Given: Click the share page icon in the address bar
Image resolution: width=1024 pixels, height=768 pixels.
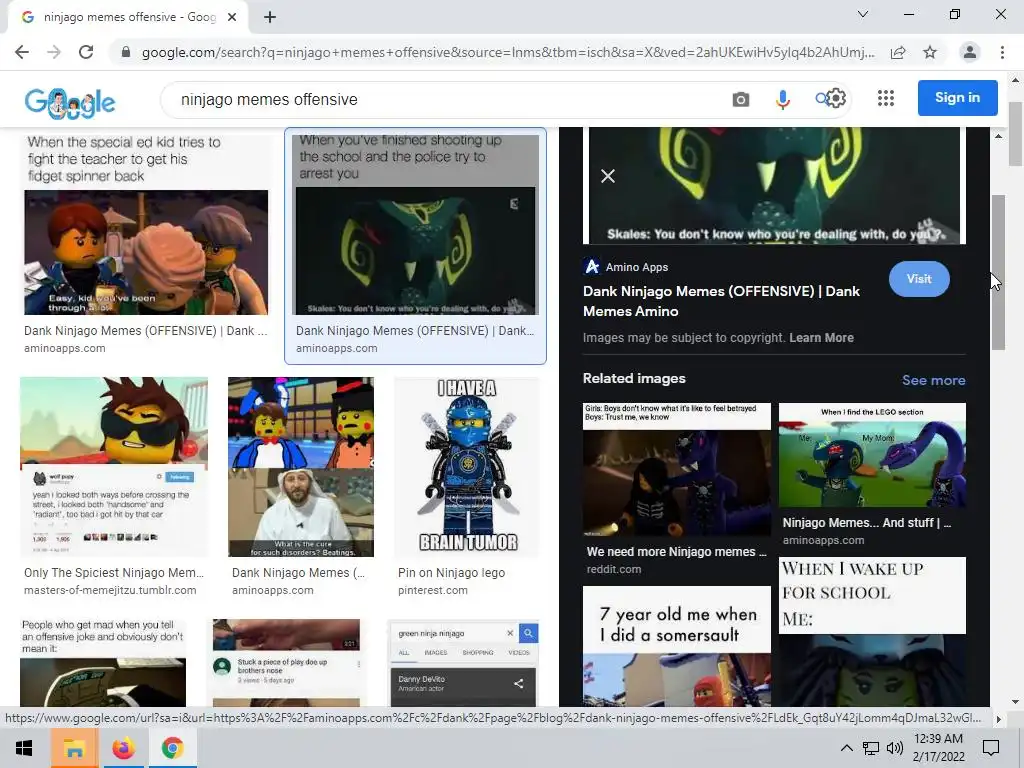Looking at the screenshot, I should pos(898,52).
